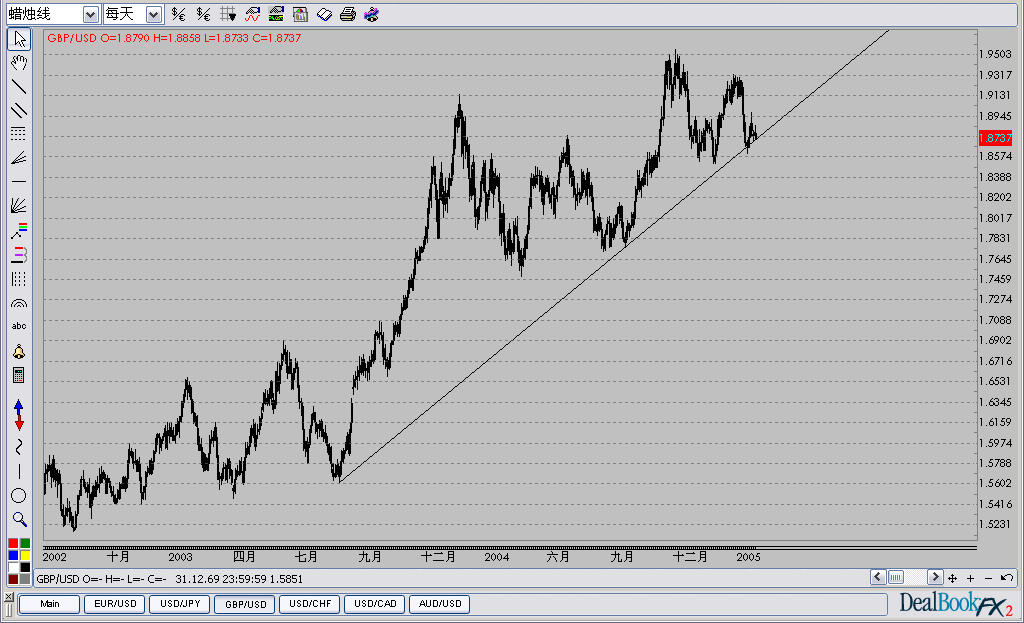Open the chart type dropdown 蜡烛线
The height and width of the screenshot is (623, 1024).
pos(90,14)
